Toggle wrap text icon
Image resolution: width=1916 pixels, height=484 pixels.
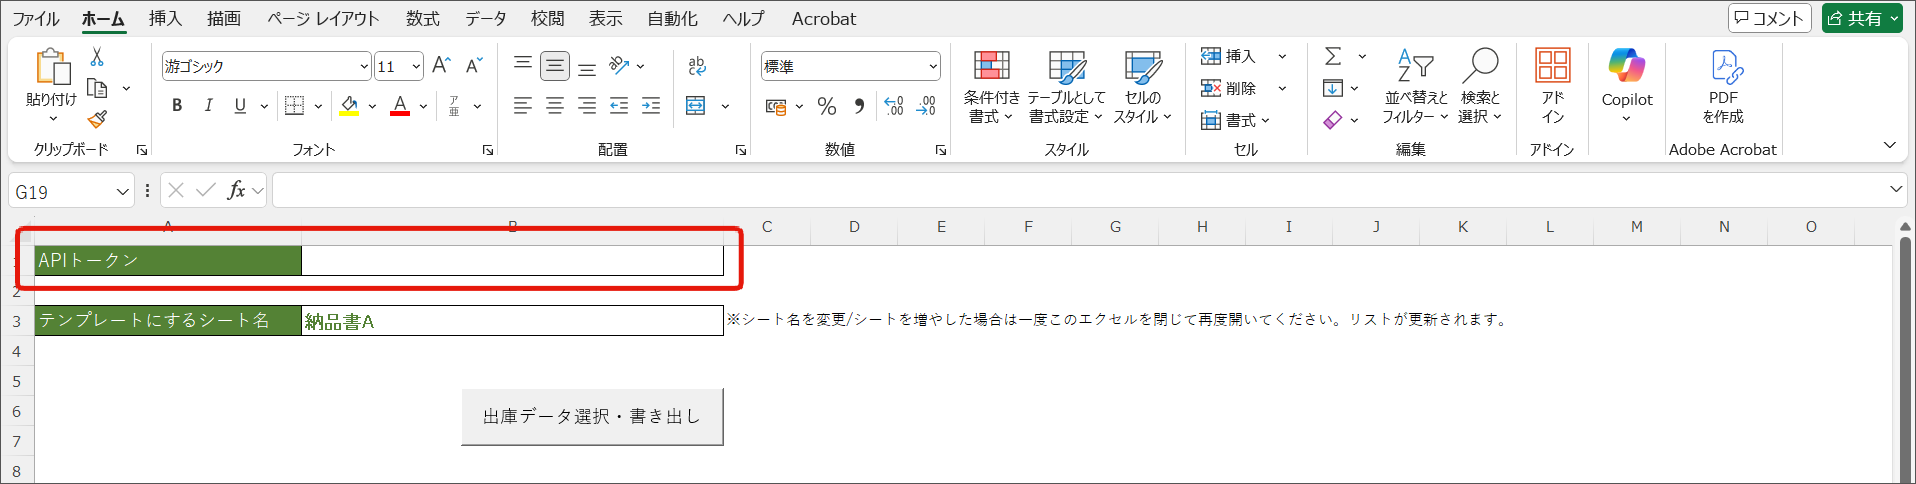click(x=697, y=66)
